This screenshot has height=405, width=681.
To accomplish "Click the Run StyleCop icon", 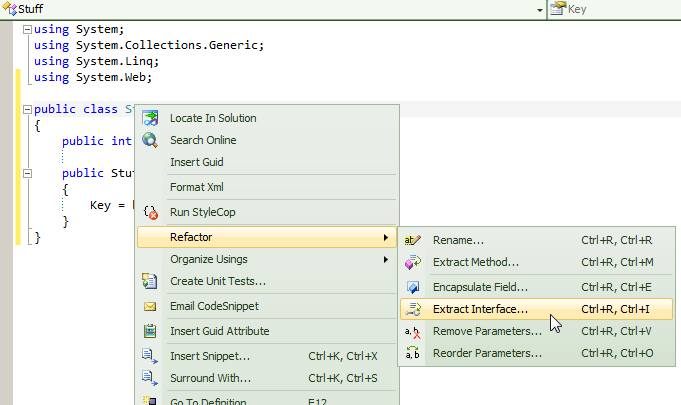I will [x=150, y=212].
